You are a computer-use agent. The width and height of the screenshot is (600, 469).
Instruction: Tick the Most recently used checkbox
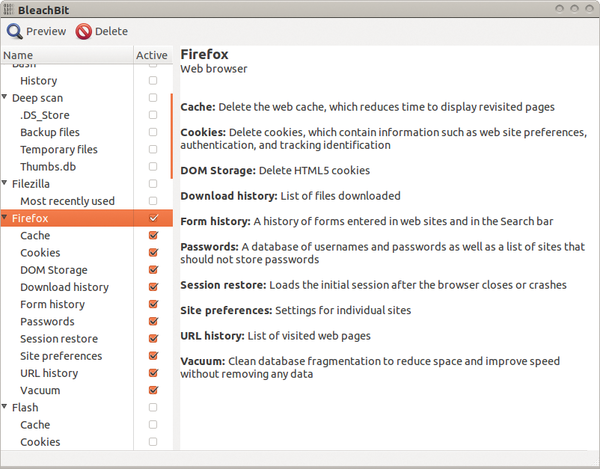pos(153,201)
